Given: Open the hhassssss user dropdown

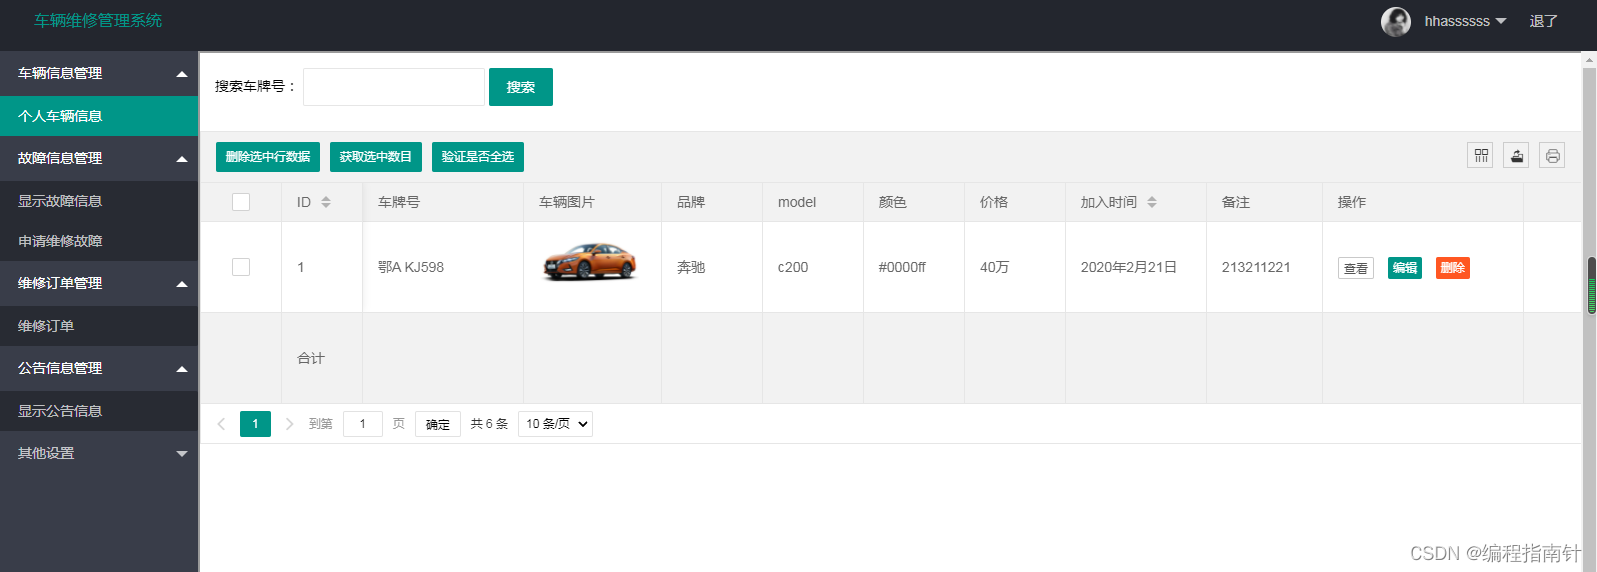Looking at the screenshot, I should click(1465, 21).
